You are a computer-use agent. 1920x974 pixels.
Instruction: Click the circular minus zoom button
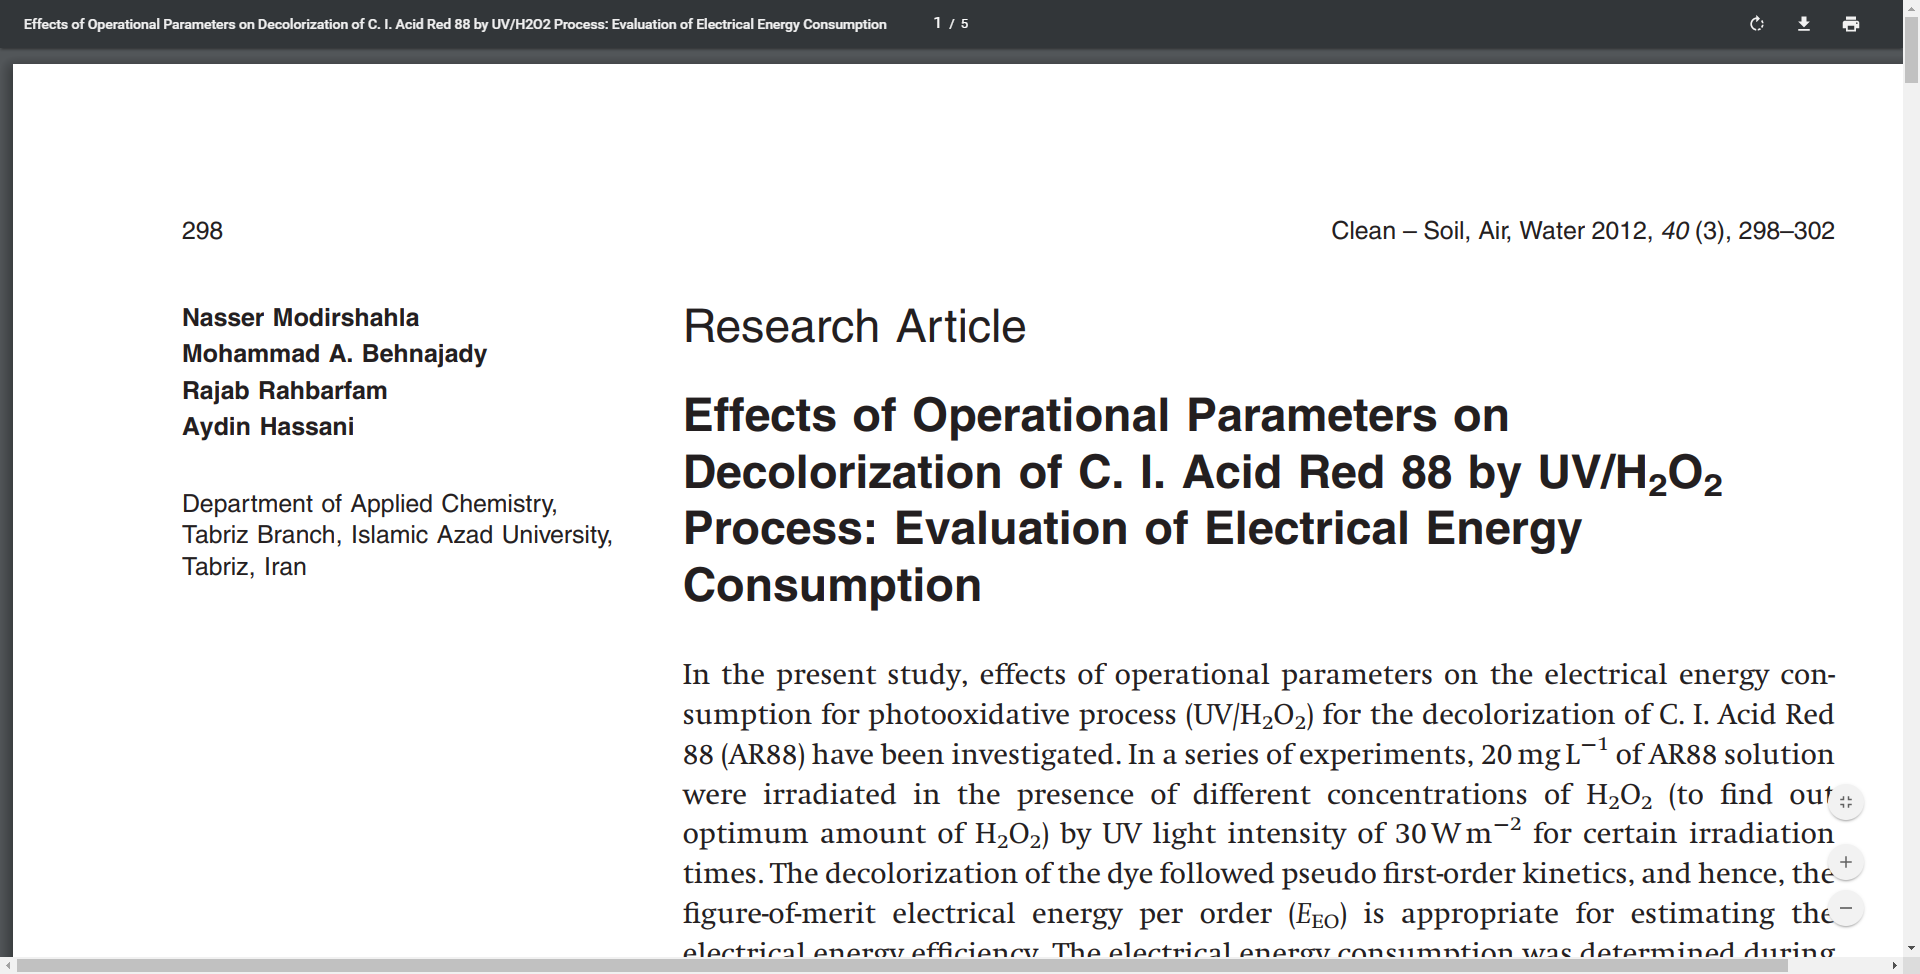coord(1845,909)
